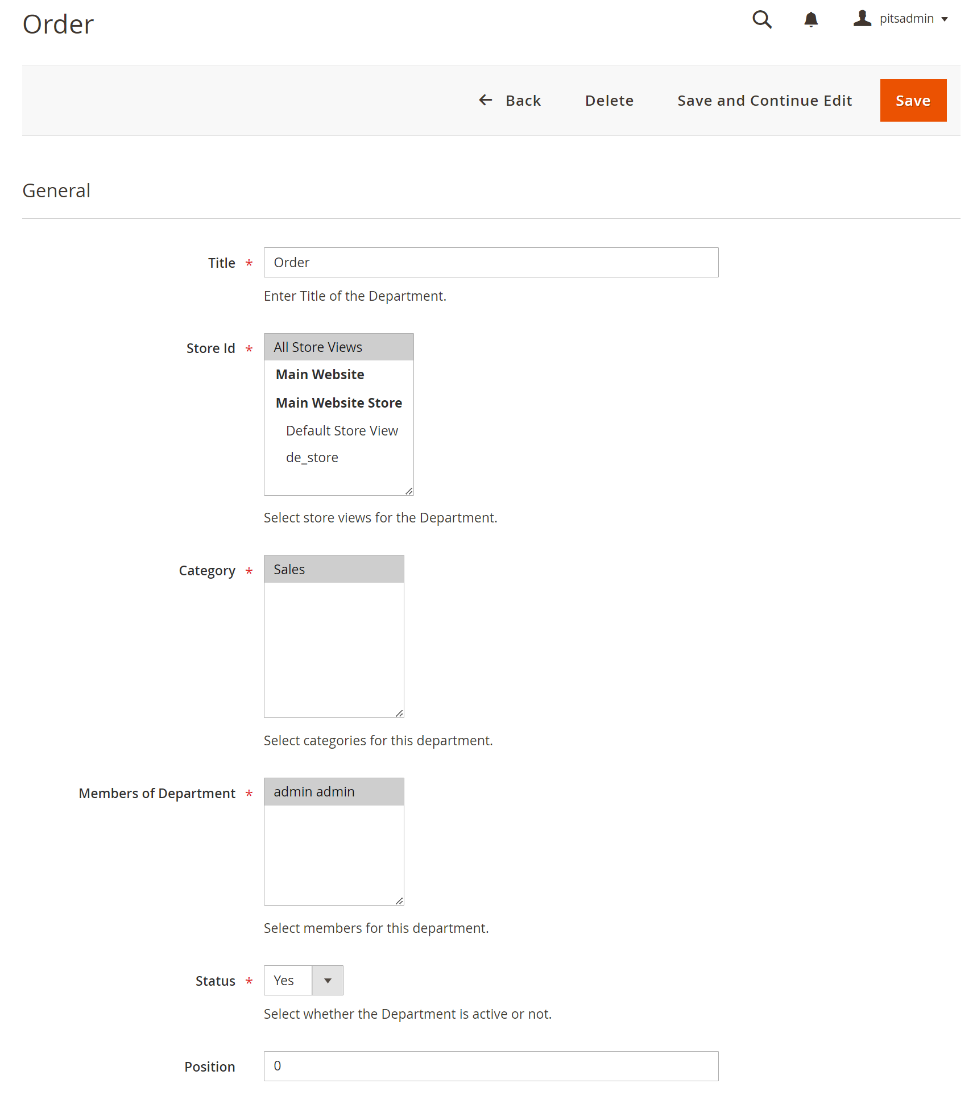The height and width of the screenshot is (1100, 977).
Task: Open the notifications bell
Action: click(x=811, y=20)
